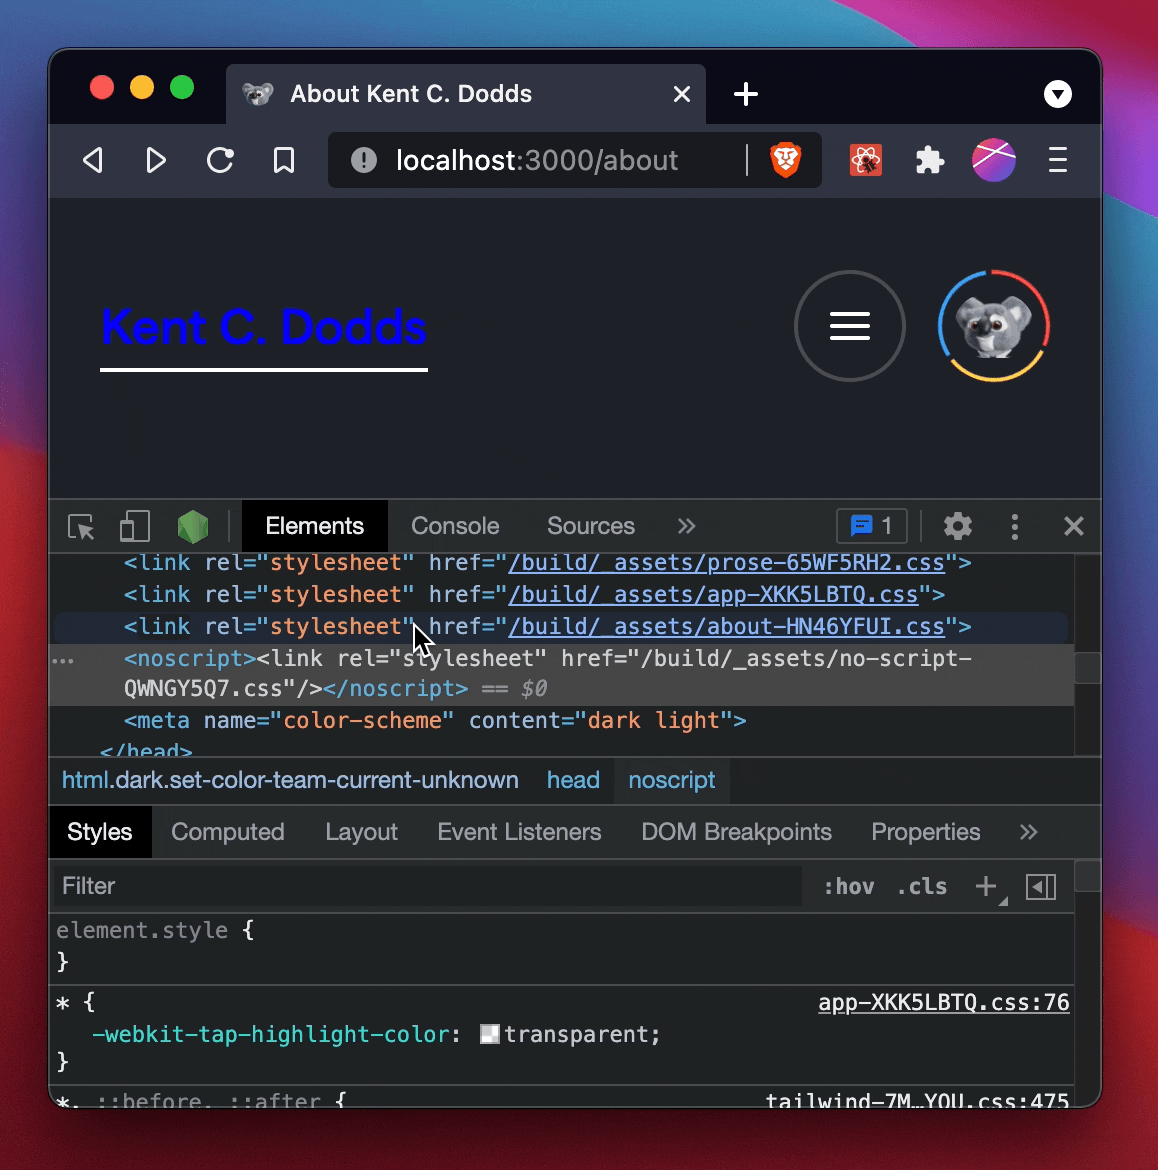Toggle the :hov pseudo-class state panel
Viewport: 1158px width, 1170px height.
tap(849, 886)
